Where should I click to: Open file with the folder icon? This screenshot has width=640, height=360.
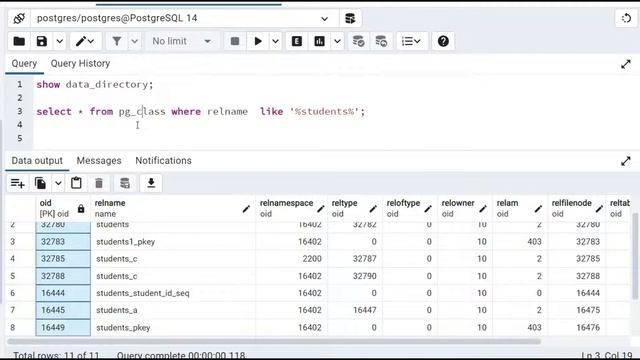19,41
